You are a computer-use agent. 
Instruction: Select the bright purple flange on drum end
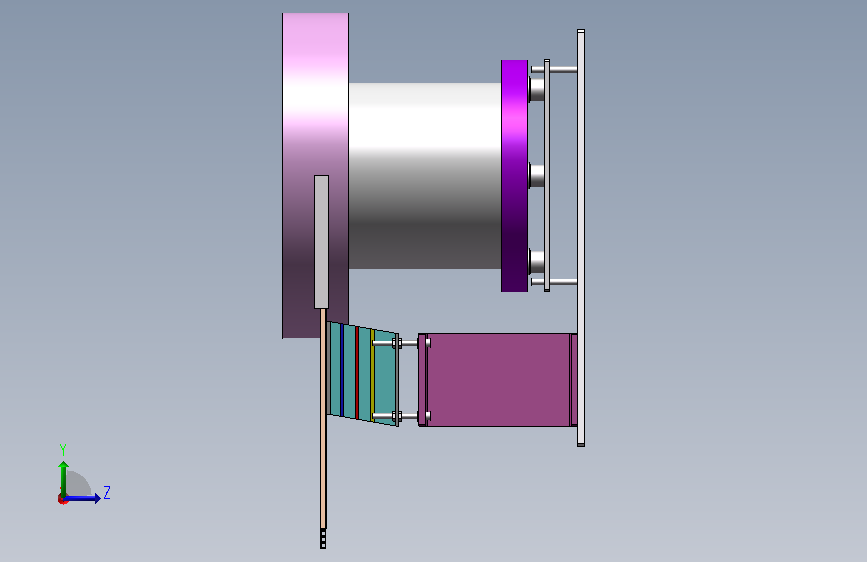[514, 176]
